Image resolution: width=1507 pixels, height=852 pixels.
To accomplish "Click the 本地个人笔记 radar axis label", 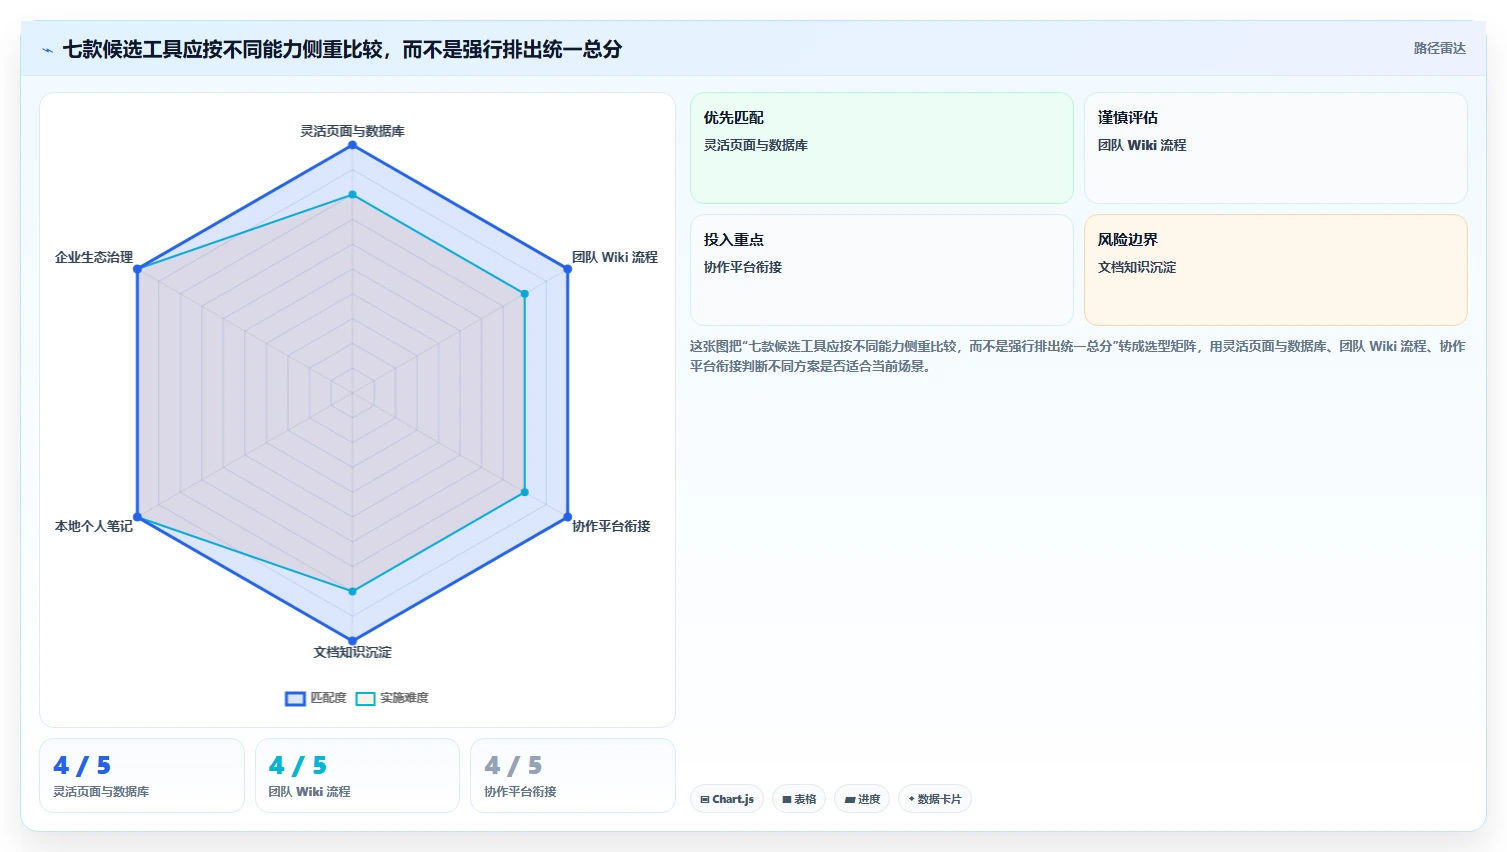I will coord(94,526).
